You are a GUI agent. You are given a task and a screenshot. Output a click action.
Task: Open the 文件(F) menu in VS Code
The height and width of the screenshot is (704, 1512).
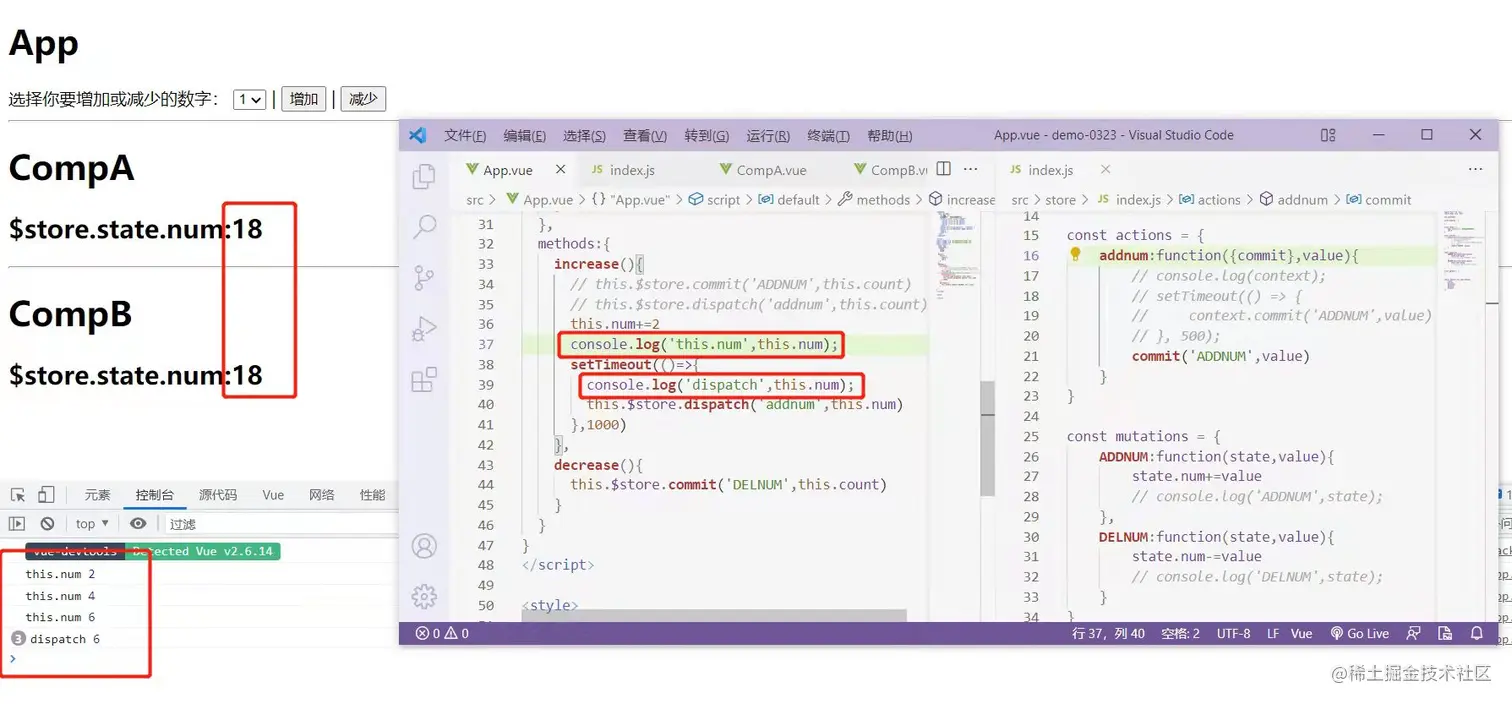tap(465, 135)
